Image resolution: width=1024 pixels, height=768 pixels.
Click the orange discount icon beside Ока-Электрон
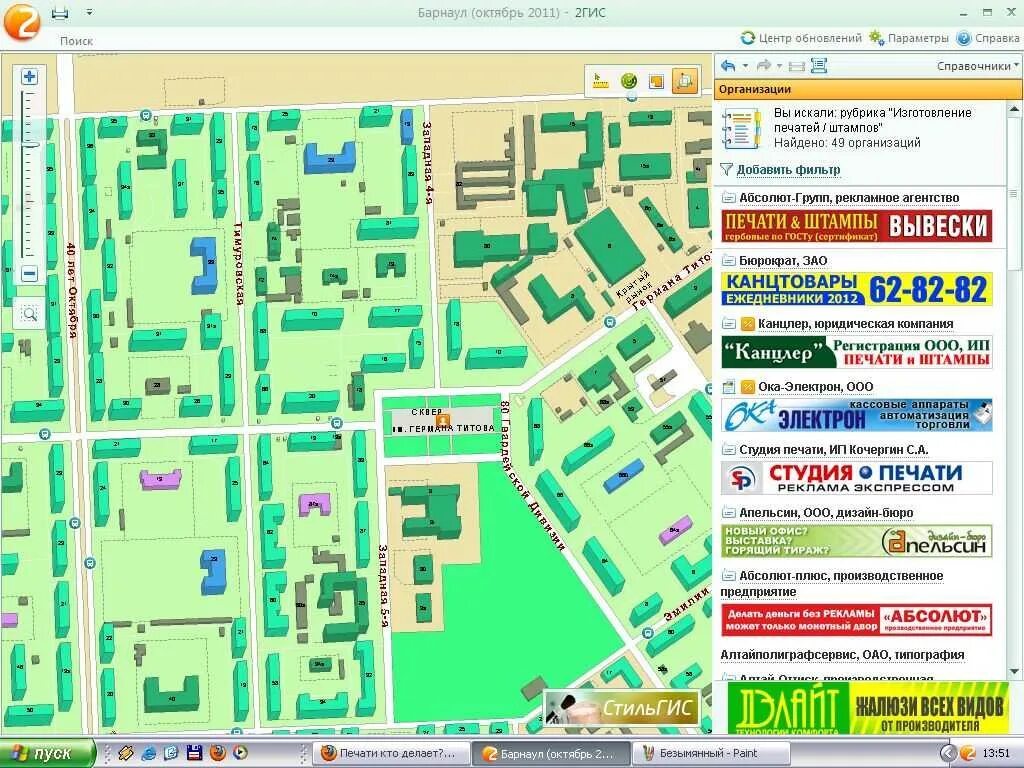[748, 387]
